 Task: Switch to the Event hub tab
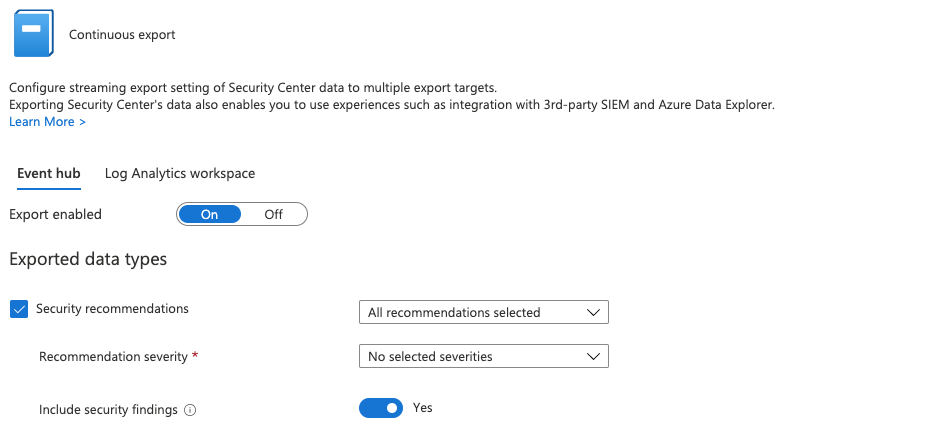(x=48, y=173)
